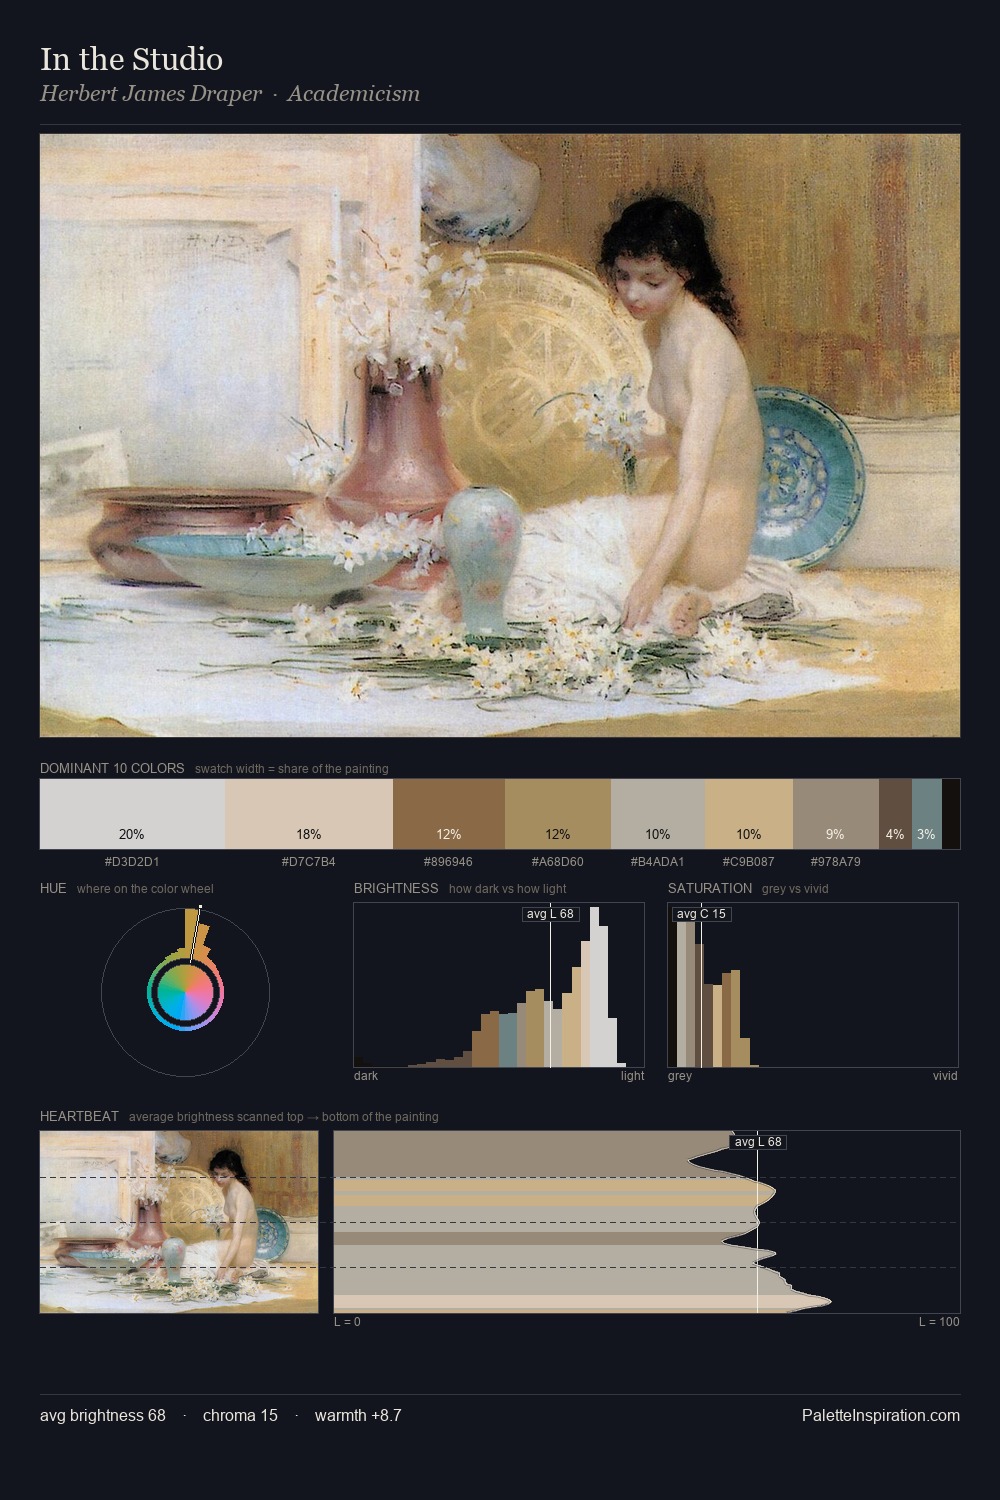The image size is (1000, 1500).
Task: Click the 'dark' brightness axis label
Action: tap(366, 1076)
